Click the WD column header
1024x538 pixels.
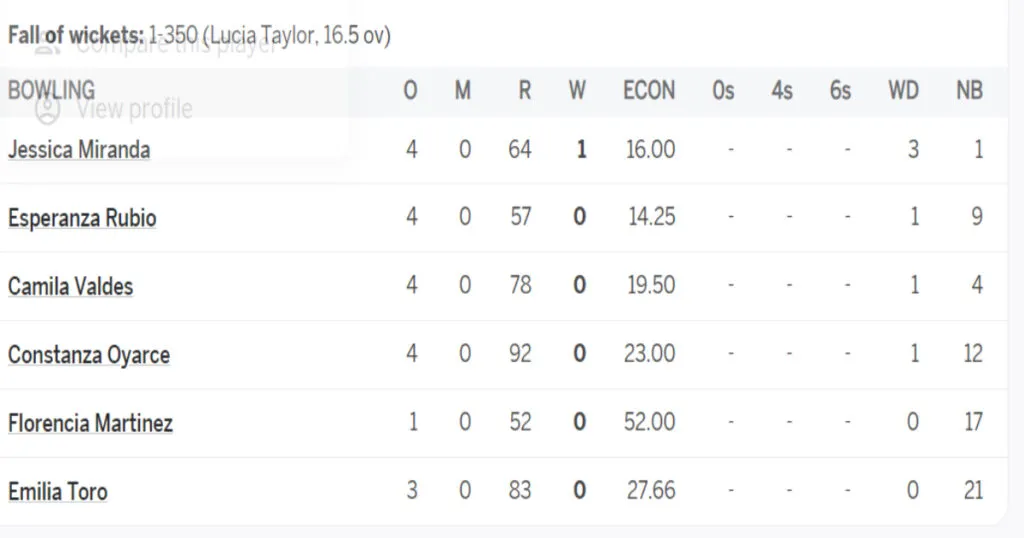pos(903,91)
